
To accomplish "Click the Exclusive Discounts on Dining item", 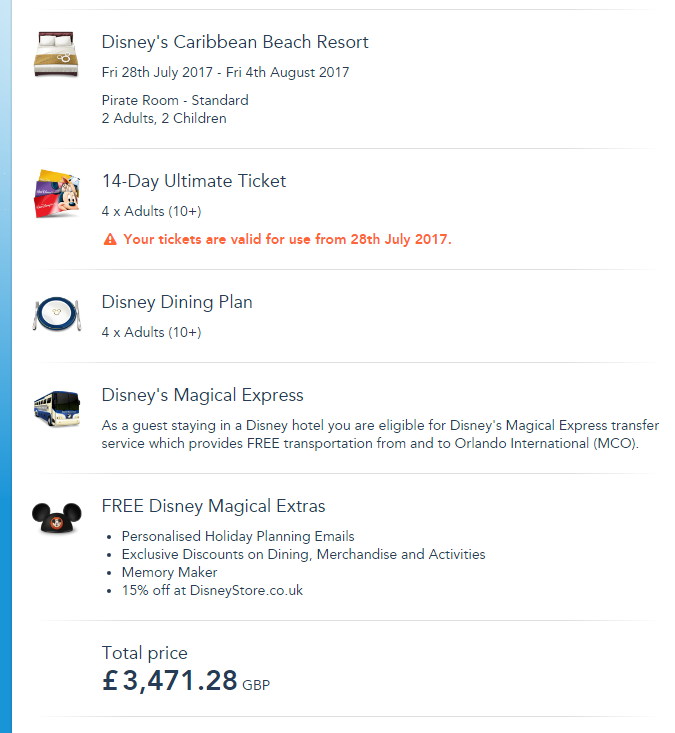I will point(303,554).
